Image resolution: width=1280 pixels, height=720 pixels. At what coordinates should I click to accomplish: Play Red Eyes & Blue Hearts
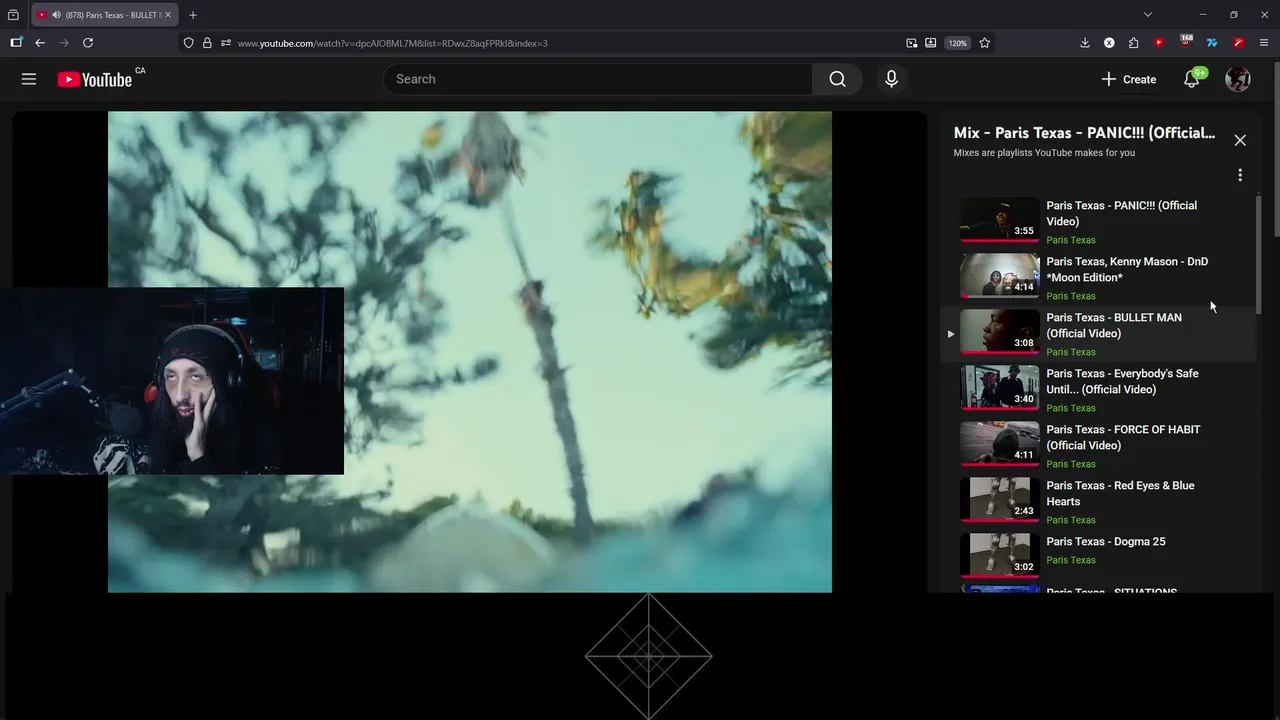point(1120,493)
